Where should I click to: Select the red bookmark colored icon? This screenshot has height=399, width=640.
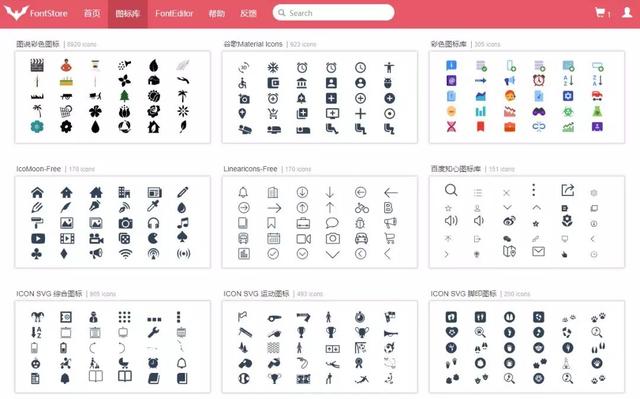tap(480, 126)
